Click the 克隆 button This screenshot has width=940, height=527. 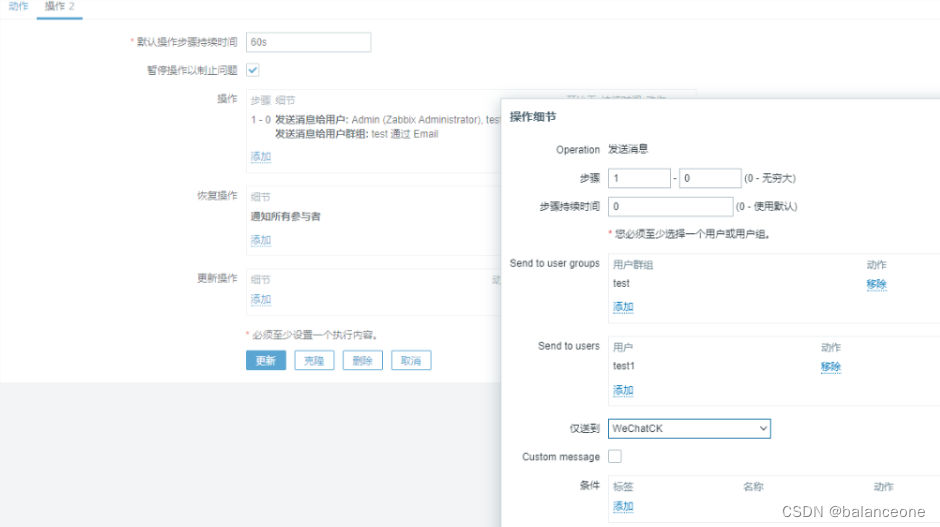(314, 360)
